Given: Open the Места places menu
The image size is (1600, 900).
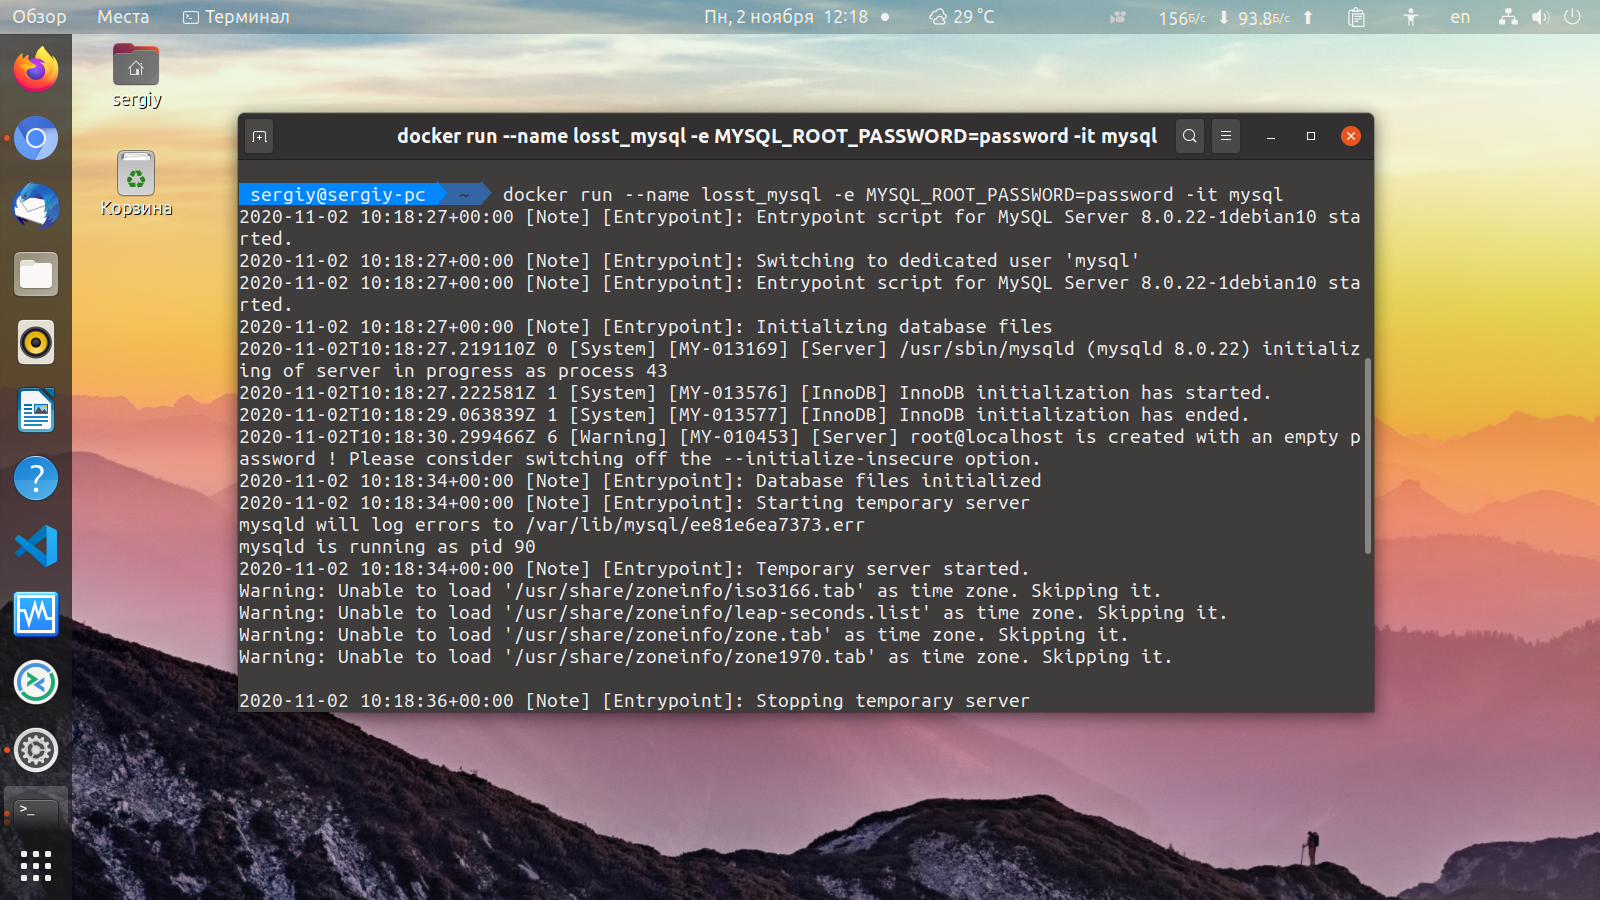Looking at the screenshot, I should pos(123,17).
